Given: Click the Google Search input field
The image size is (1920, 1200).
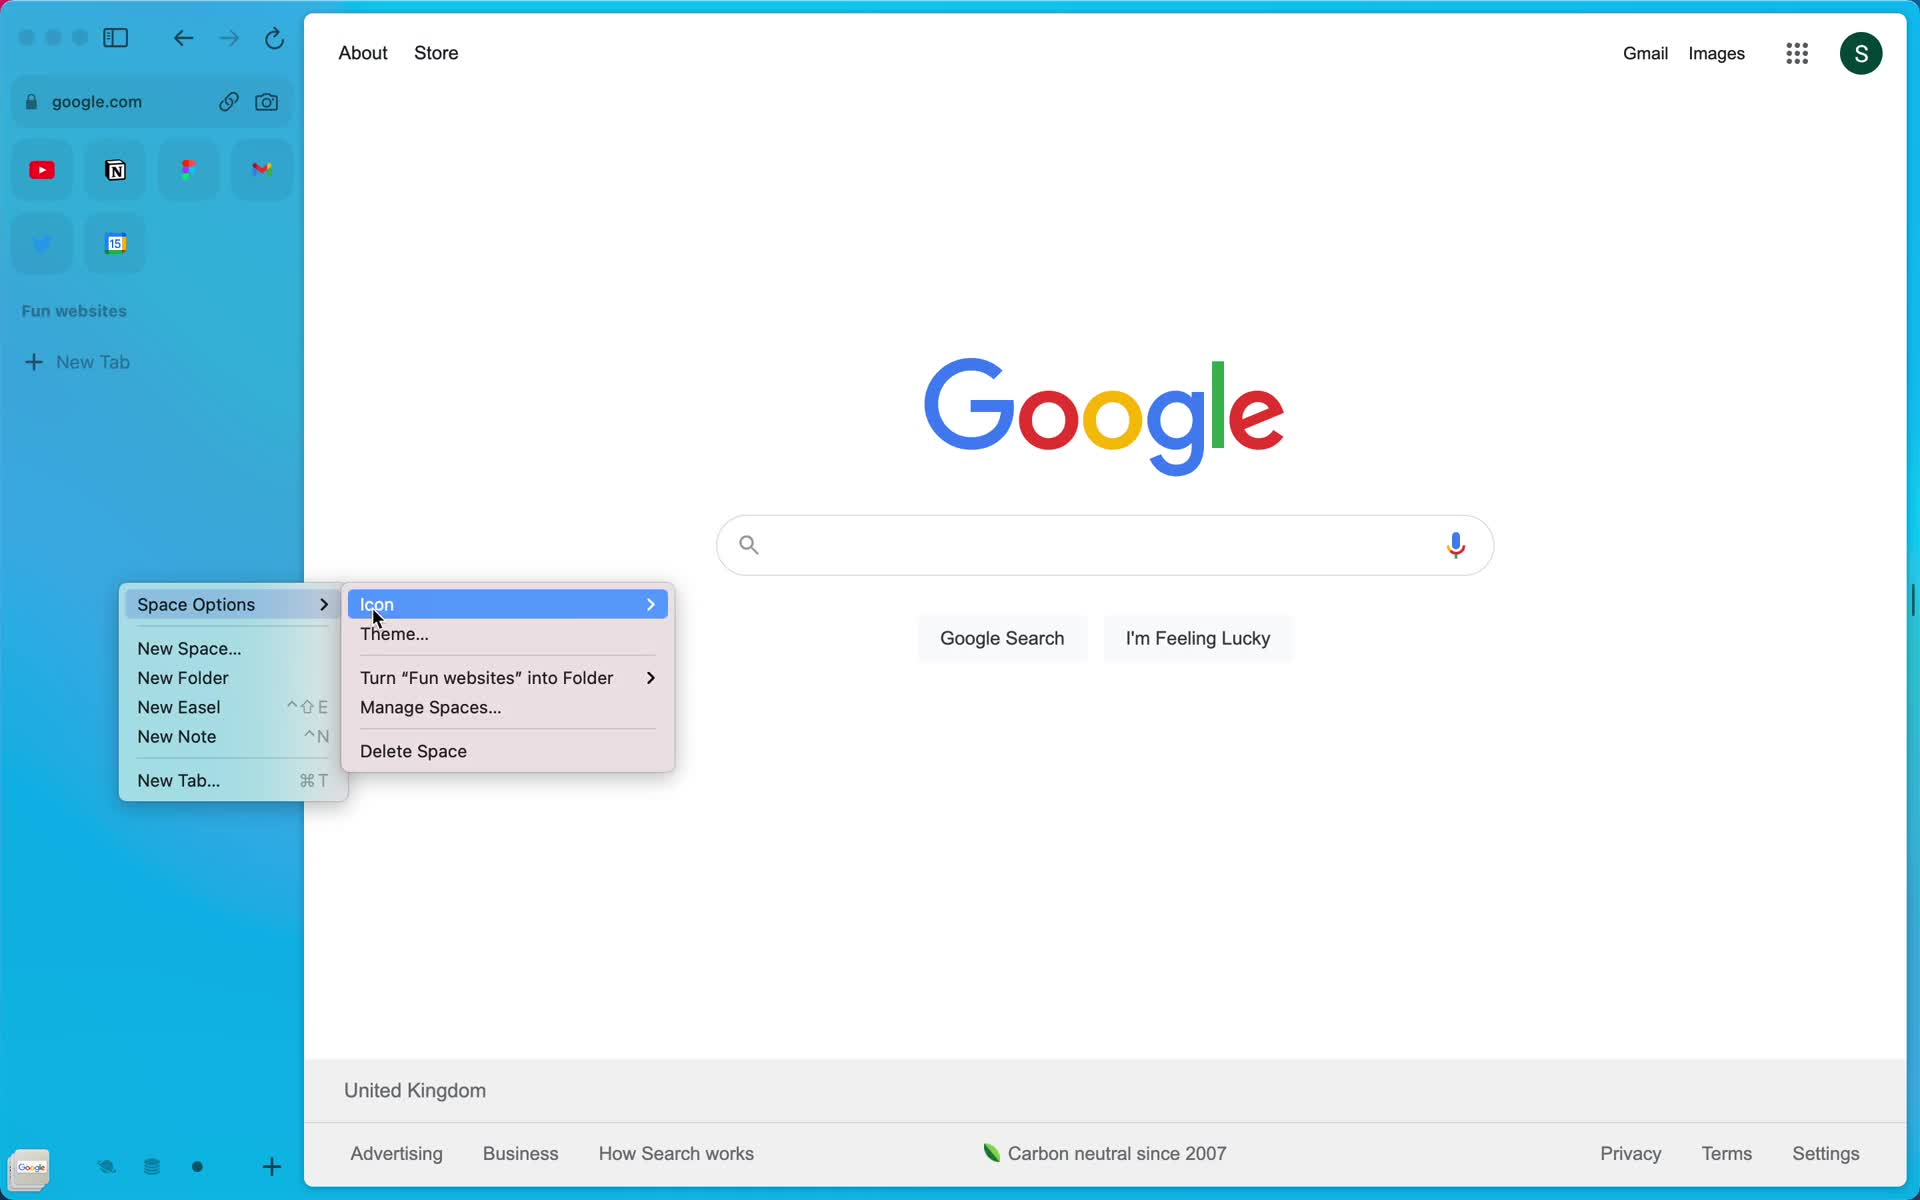Looking at the screenshot, I should pos(1103,543).
